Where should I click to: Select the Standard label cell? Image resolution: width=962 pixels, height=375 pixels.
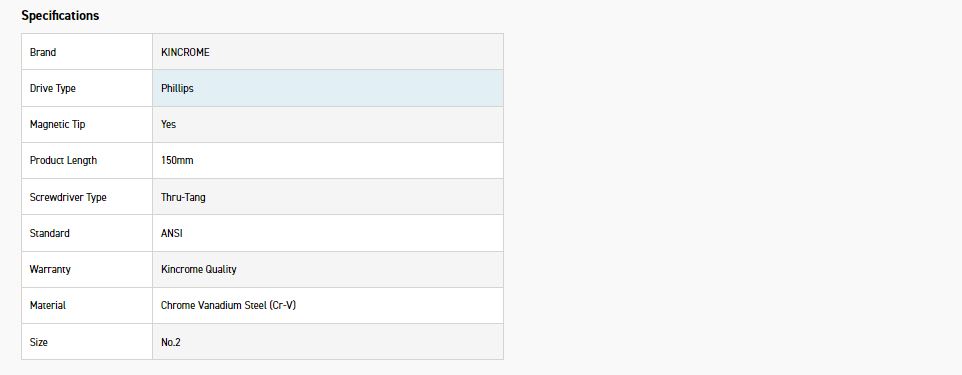pos(87,233)
